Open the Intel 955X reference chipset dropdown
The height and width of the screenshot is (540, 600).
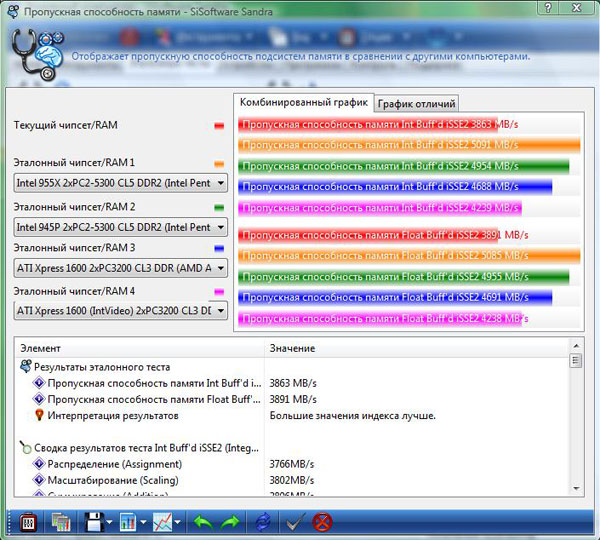point(121,183)
